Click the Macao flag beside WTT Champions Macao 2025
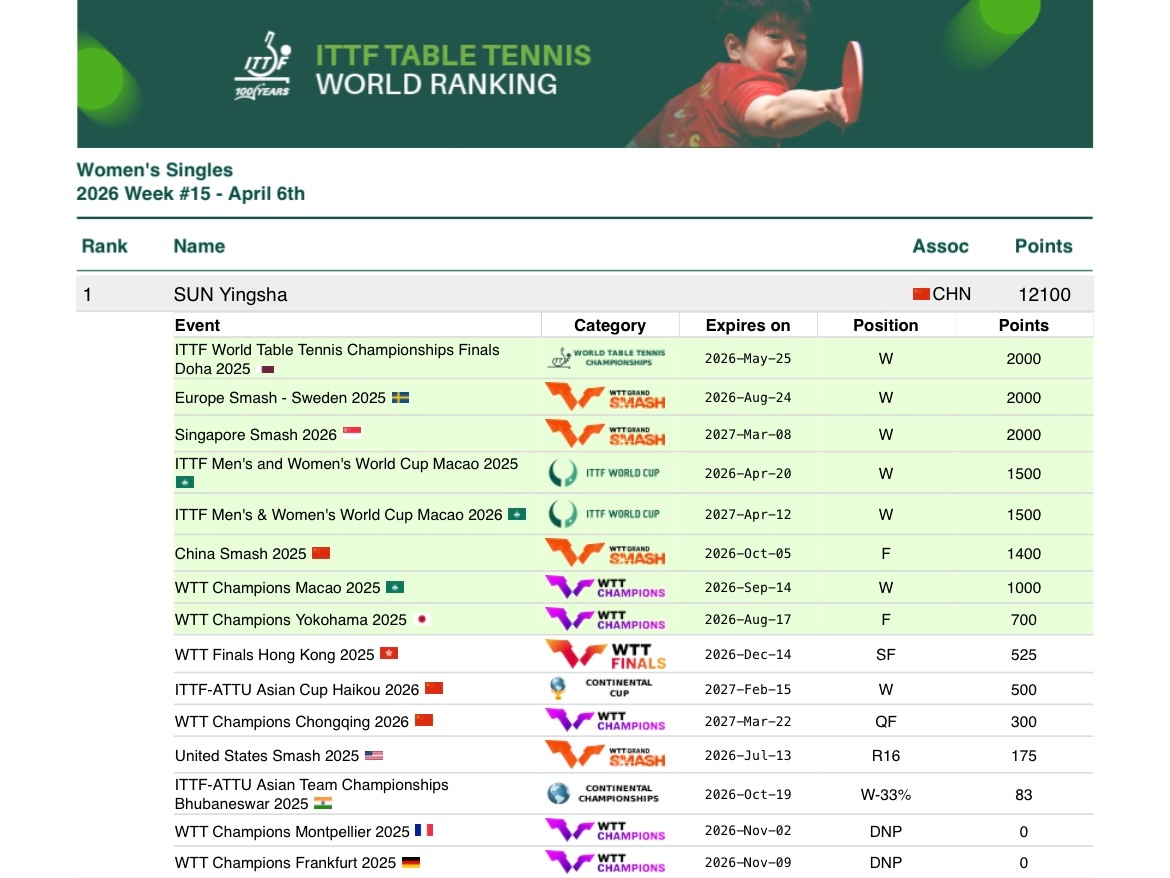The width and height of the screenshot is (1170, 878). point(395,587)
